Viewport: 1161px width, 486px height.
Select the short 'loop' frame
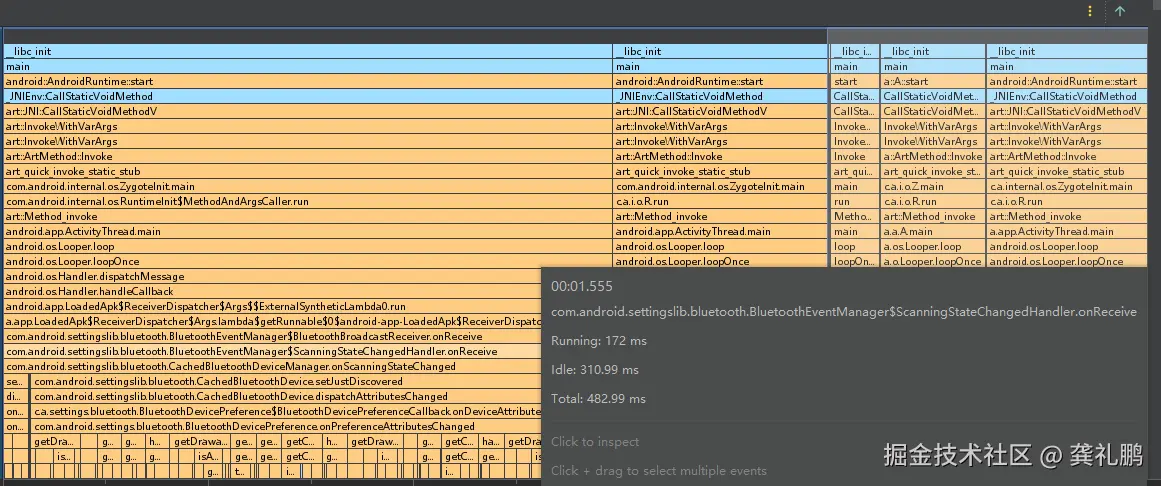(x=855, y=247)
